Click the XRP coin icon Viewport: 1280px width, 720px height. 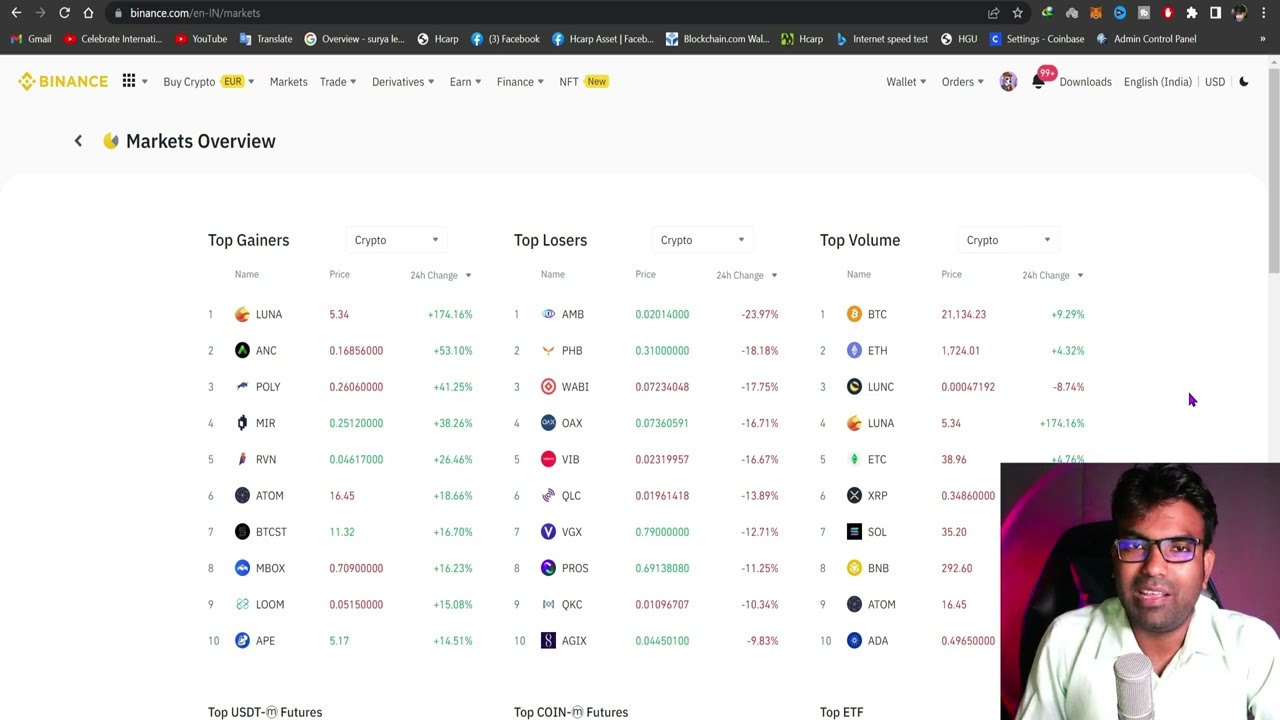854,495
